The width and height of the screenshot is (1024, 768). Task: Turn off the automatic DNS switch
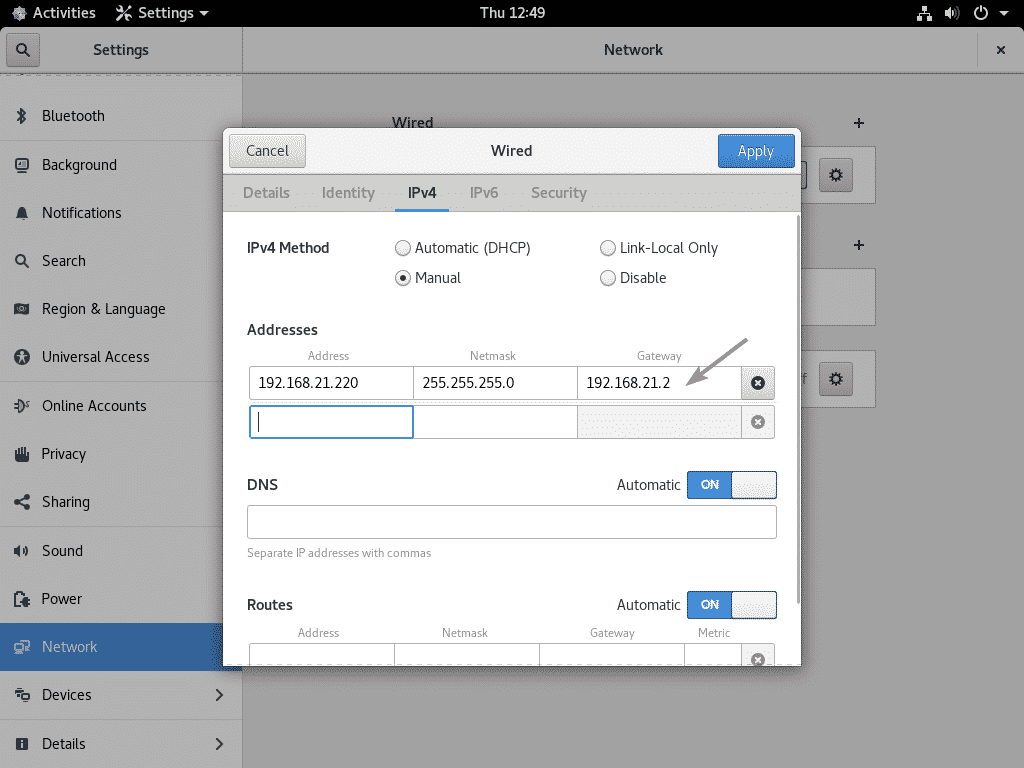pos(731,485)
